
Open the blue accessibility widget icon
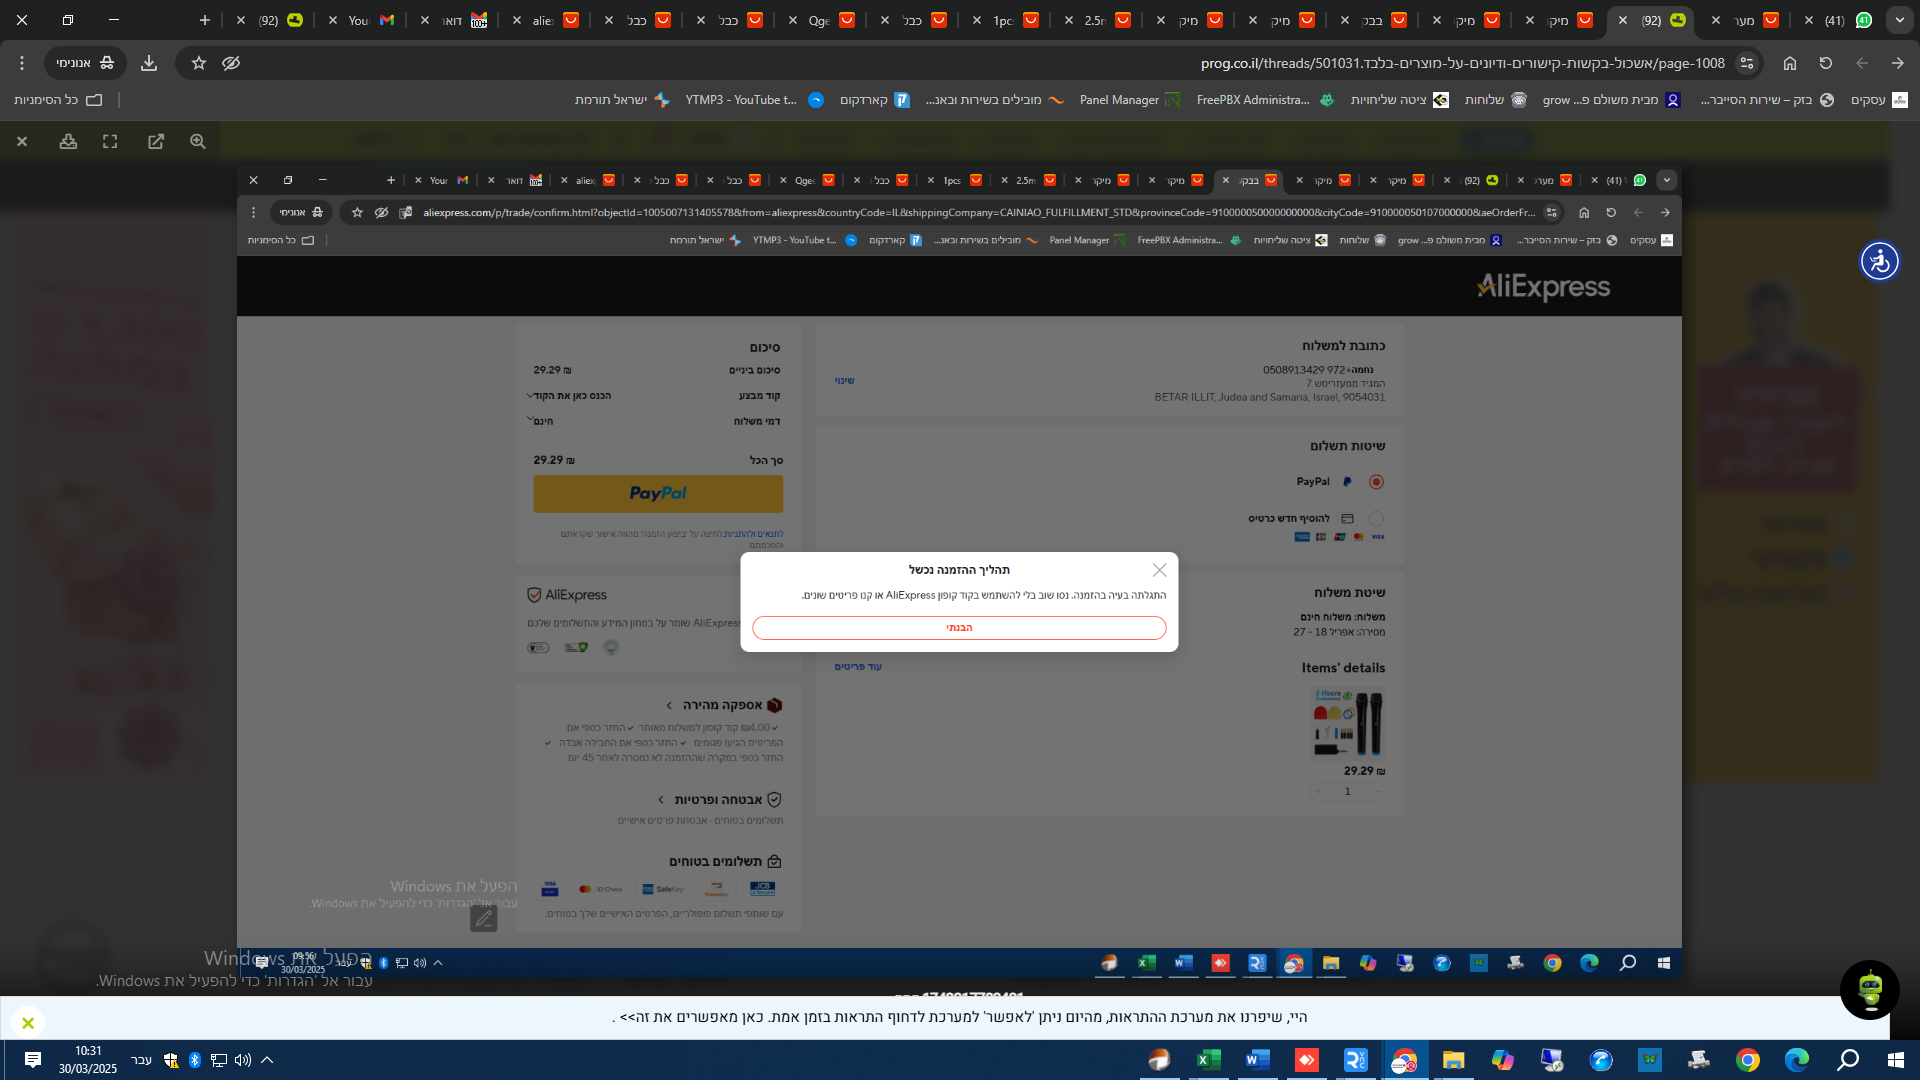point(1879,262)
